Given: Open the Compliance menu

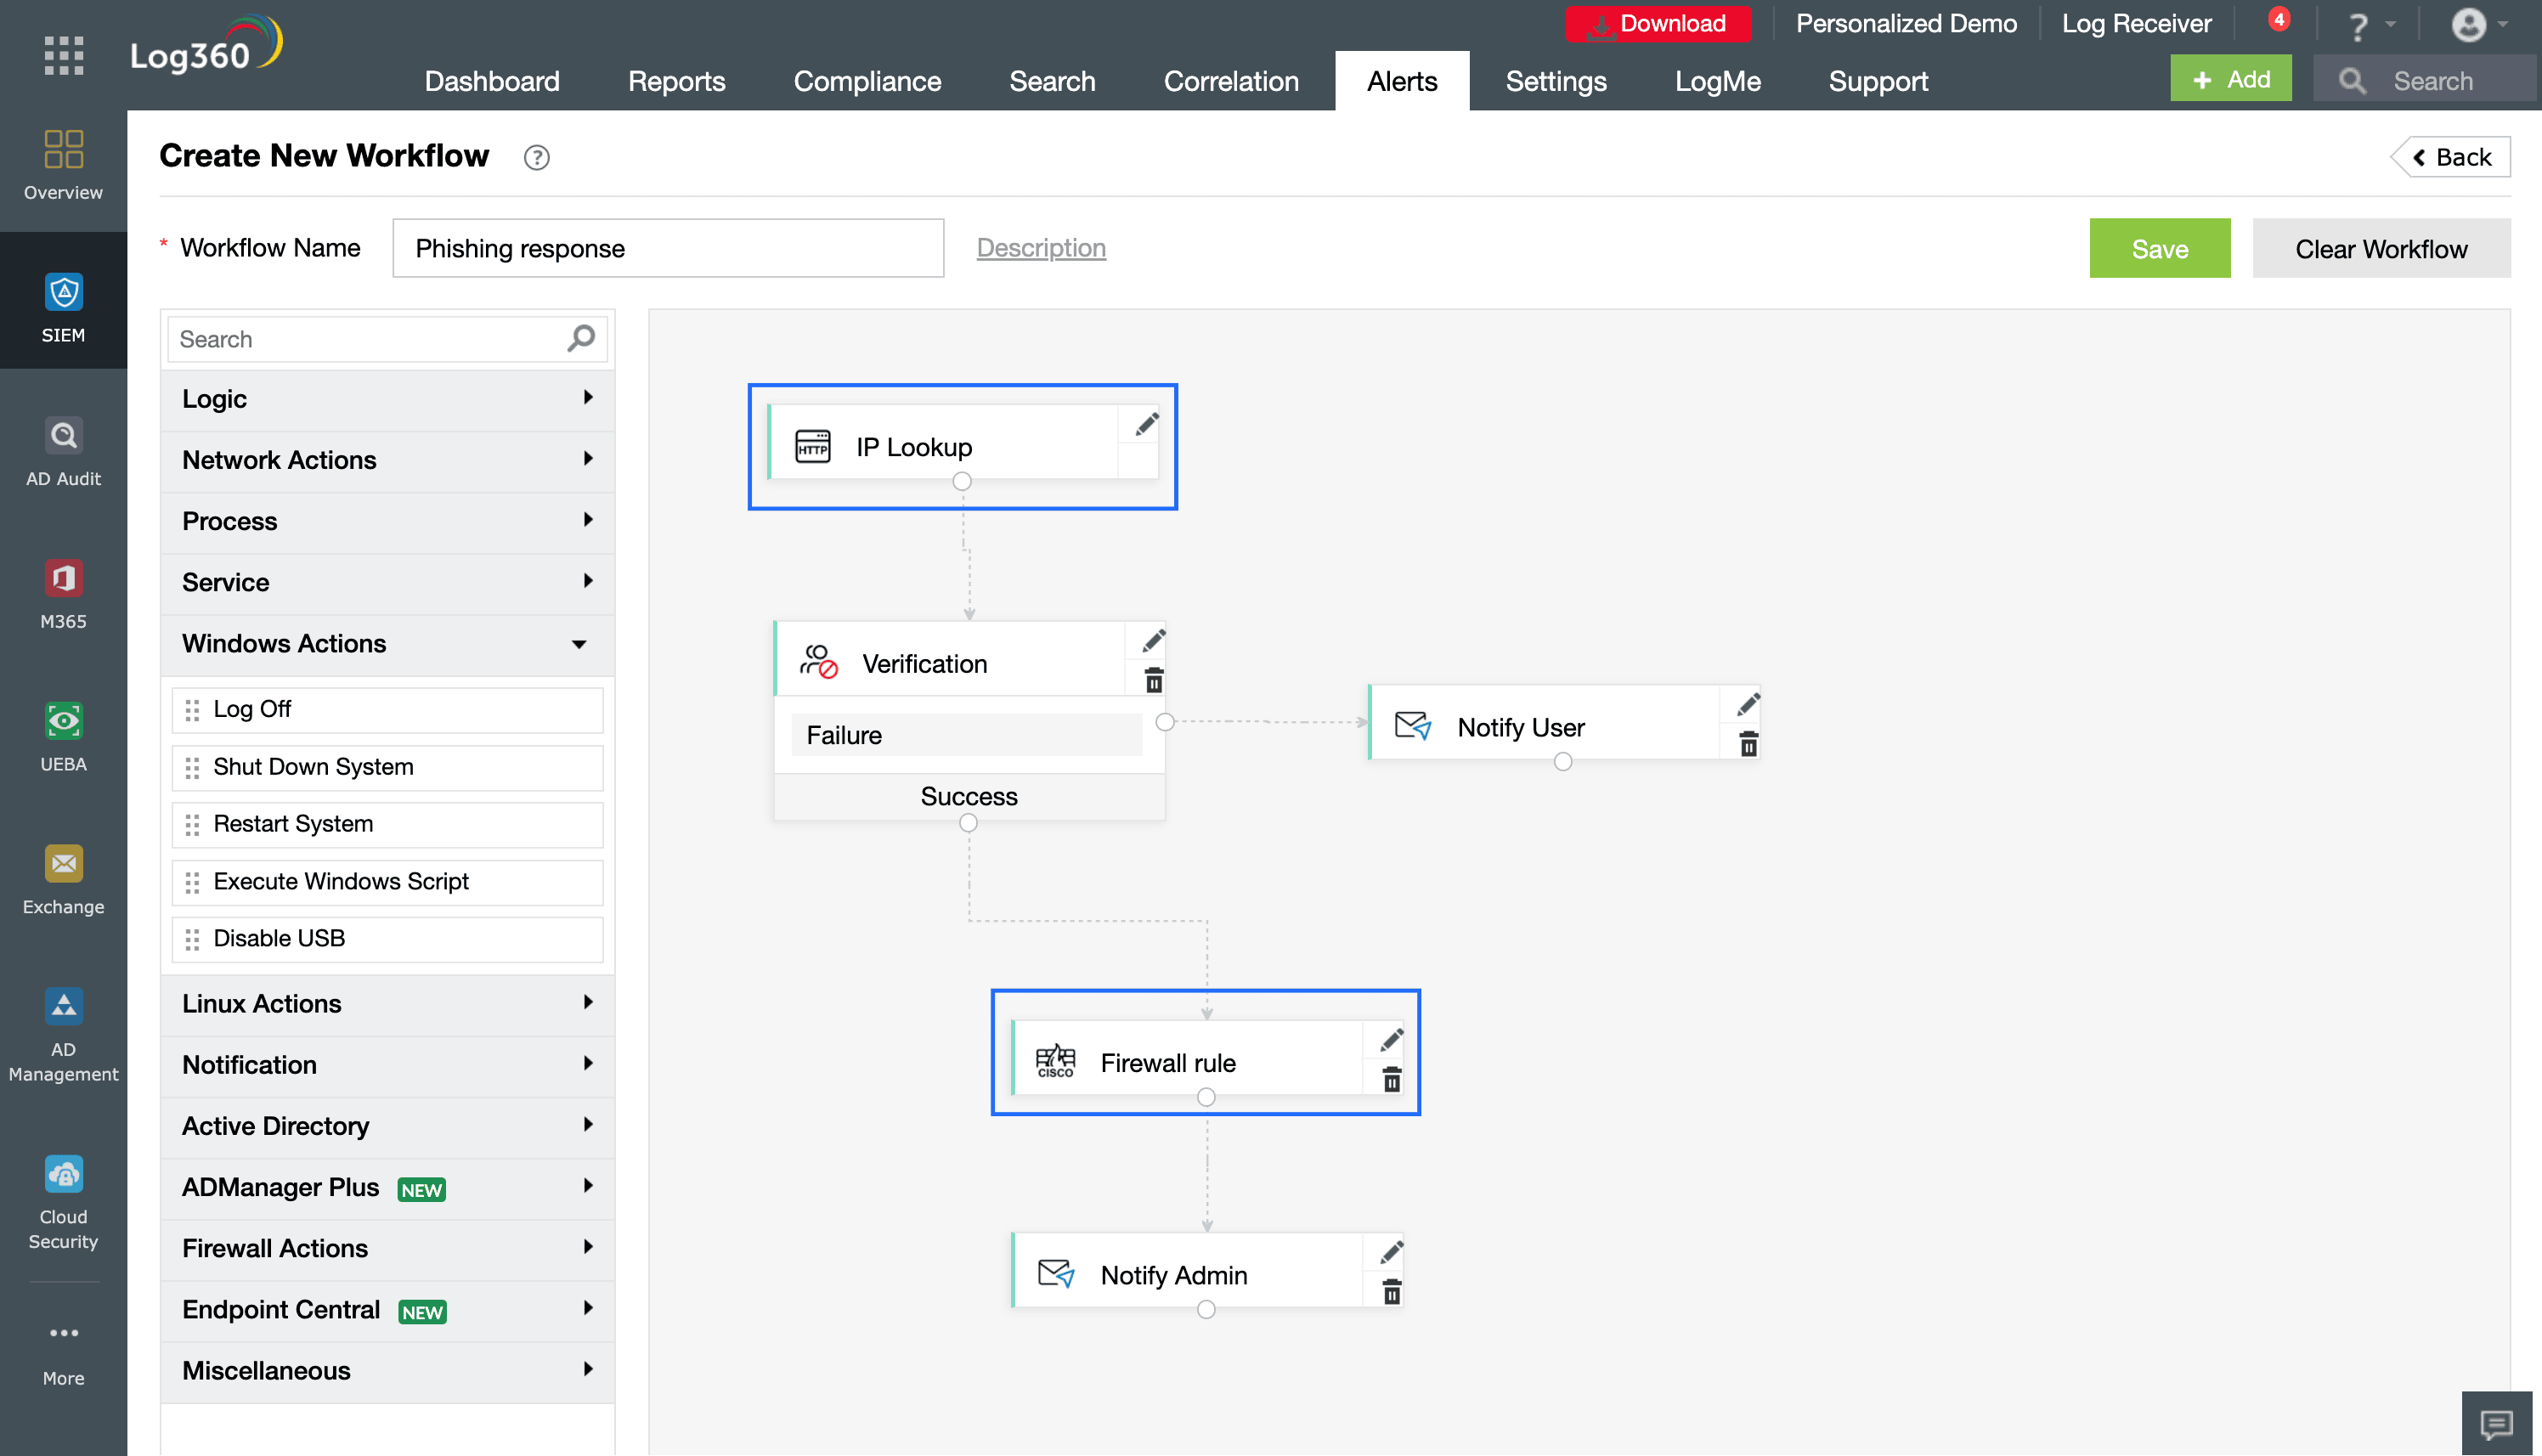Looking at the screenshot, I should tap(867, 81).
